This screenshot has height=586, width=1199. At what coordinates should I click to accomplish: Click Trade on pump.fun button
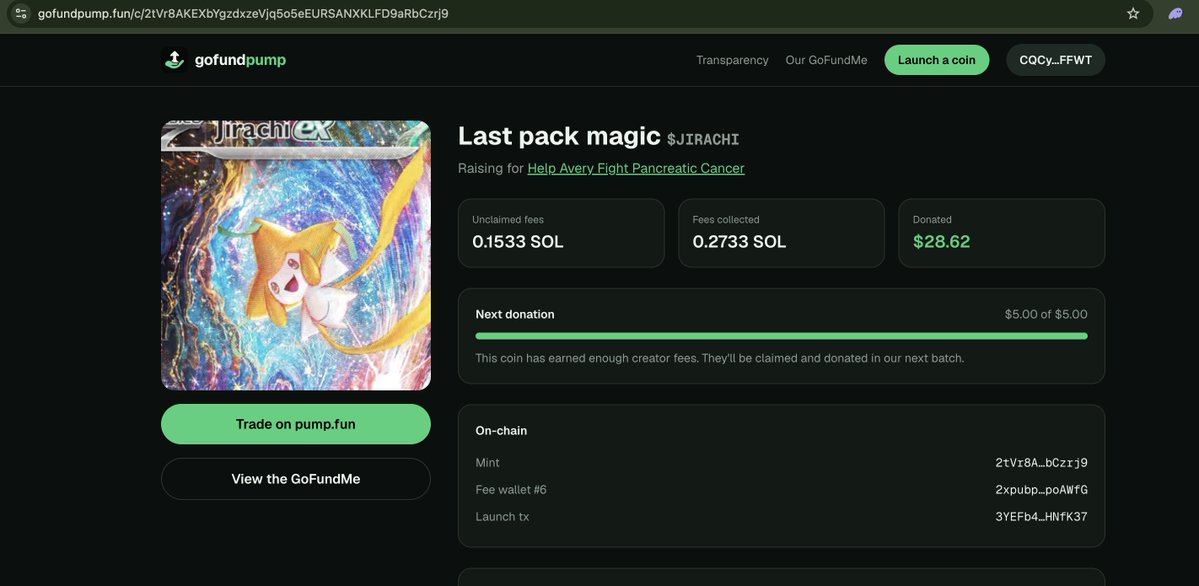pyautogui.click(x=296, y=424)
